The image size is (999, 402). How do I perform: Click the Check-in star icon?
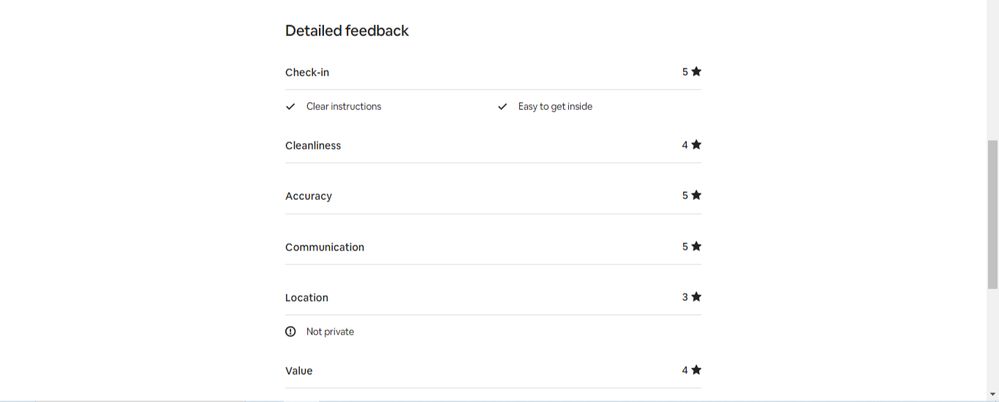pyautogui.click(x=696, y=72)
